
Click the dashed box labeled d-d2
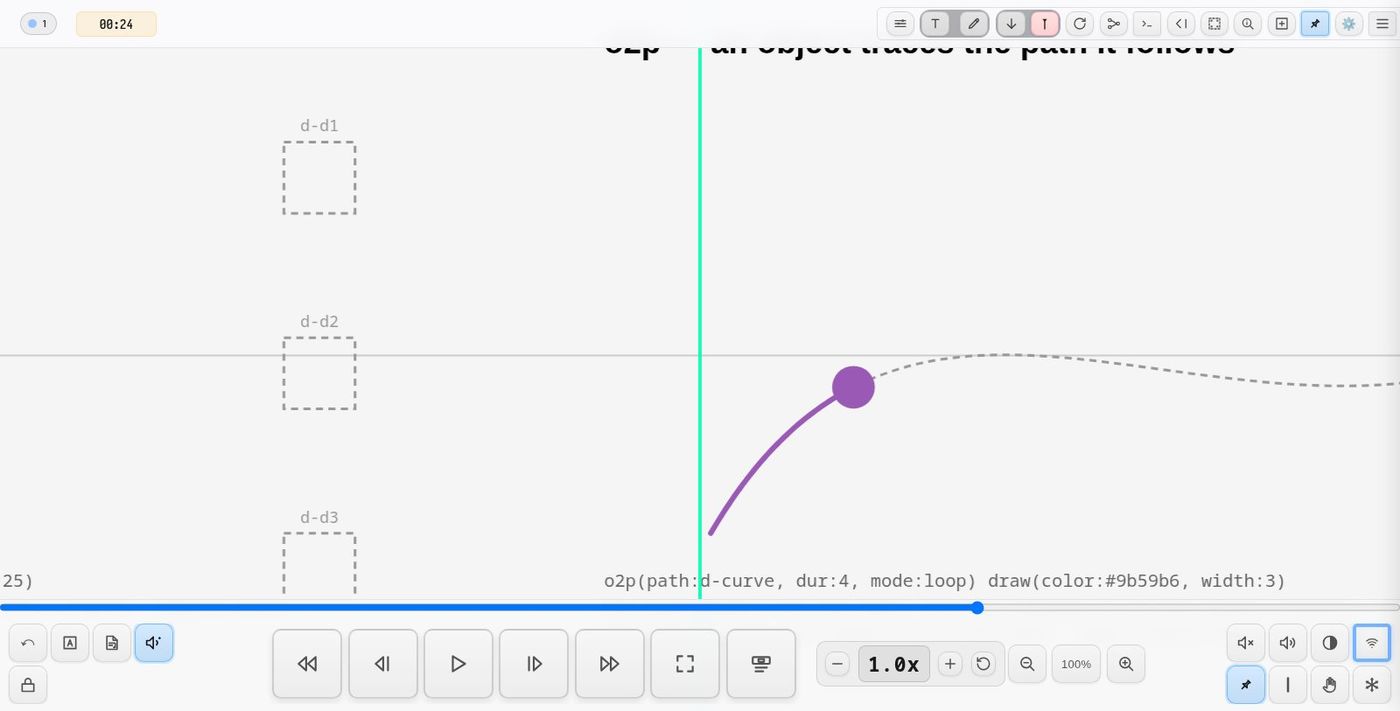(x=319, y=373)
